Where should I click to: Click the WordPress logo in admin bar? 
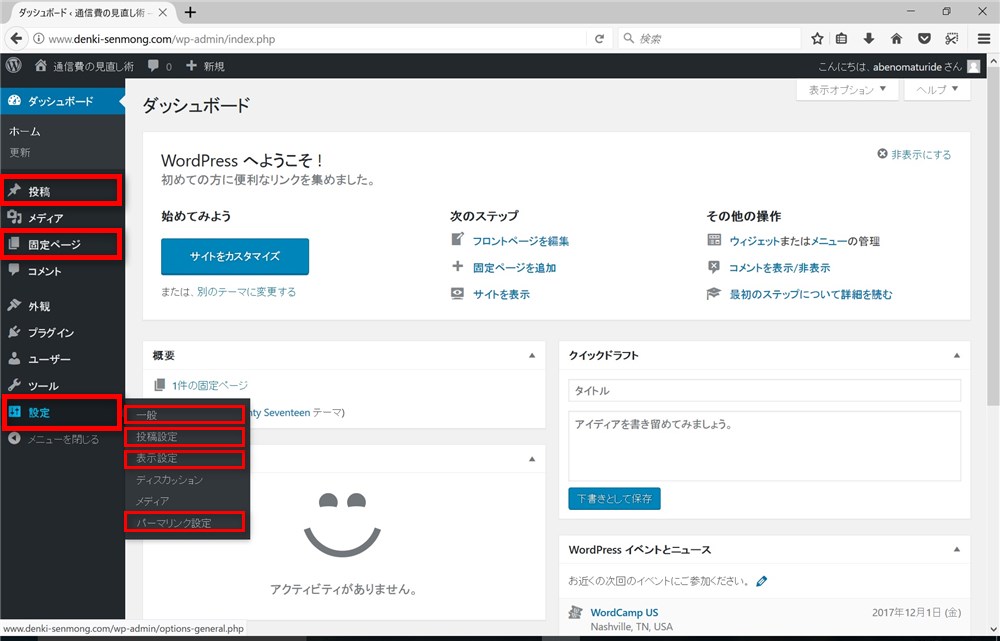click(x=14, y=66)
